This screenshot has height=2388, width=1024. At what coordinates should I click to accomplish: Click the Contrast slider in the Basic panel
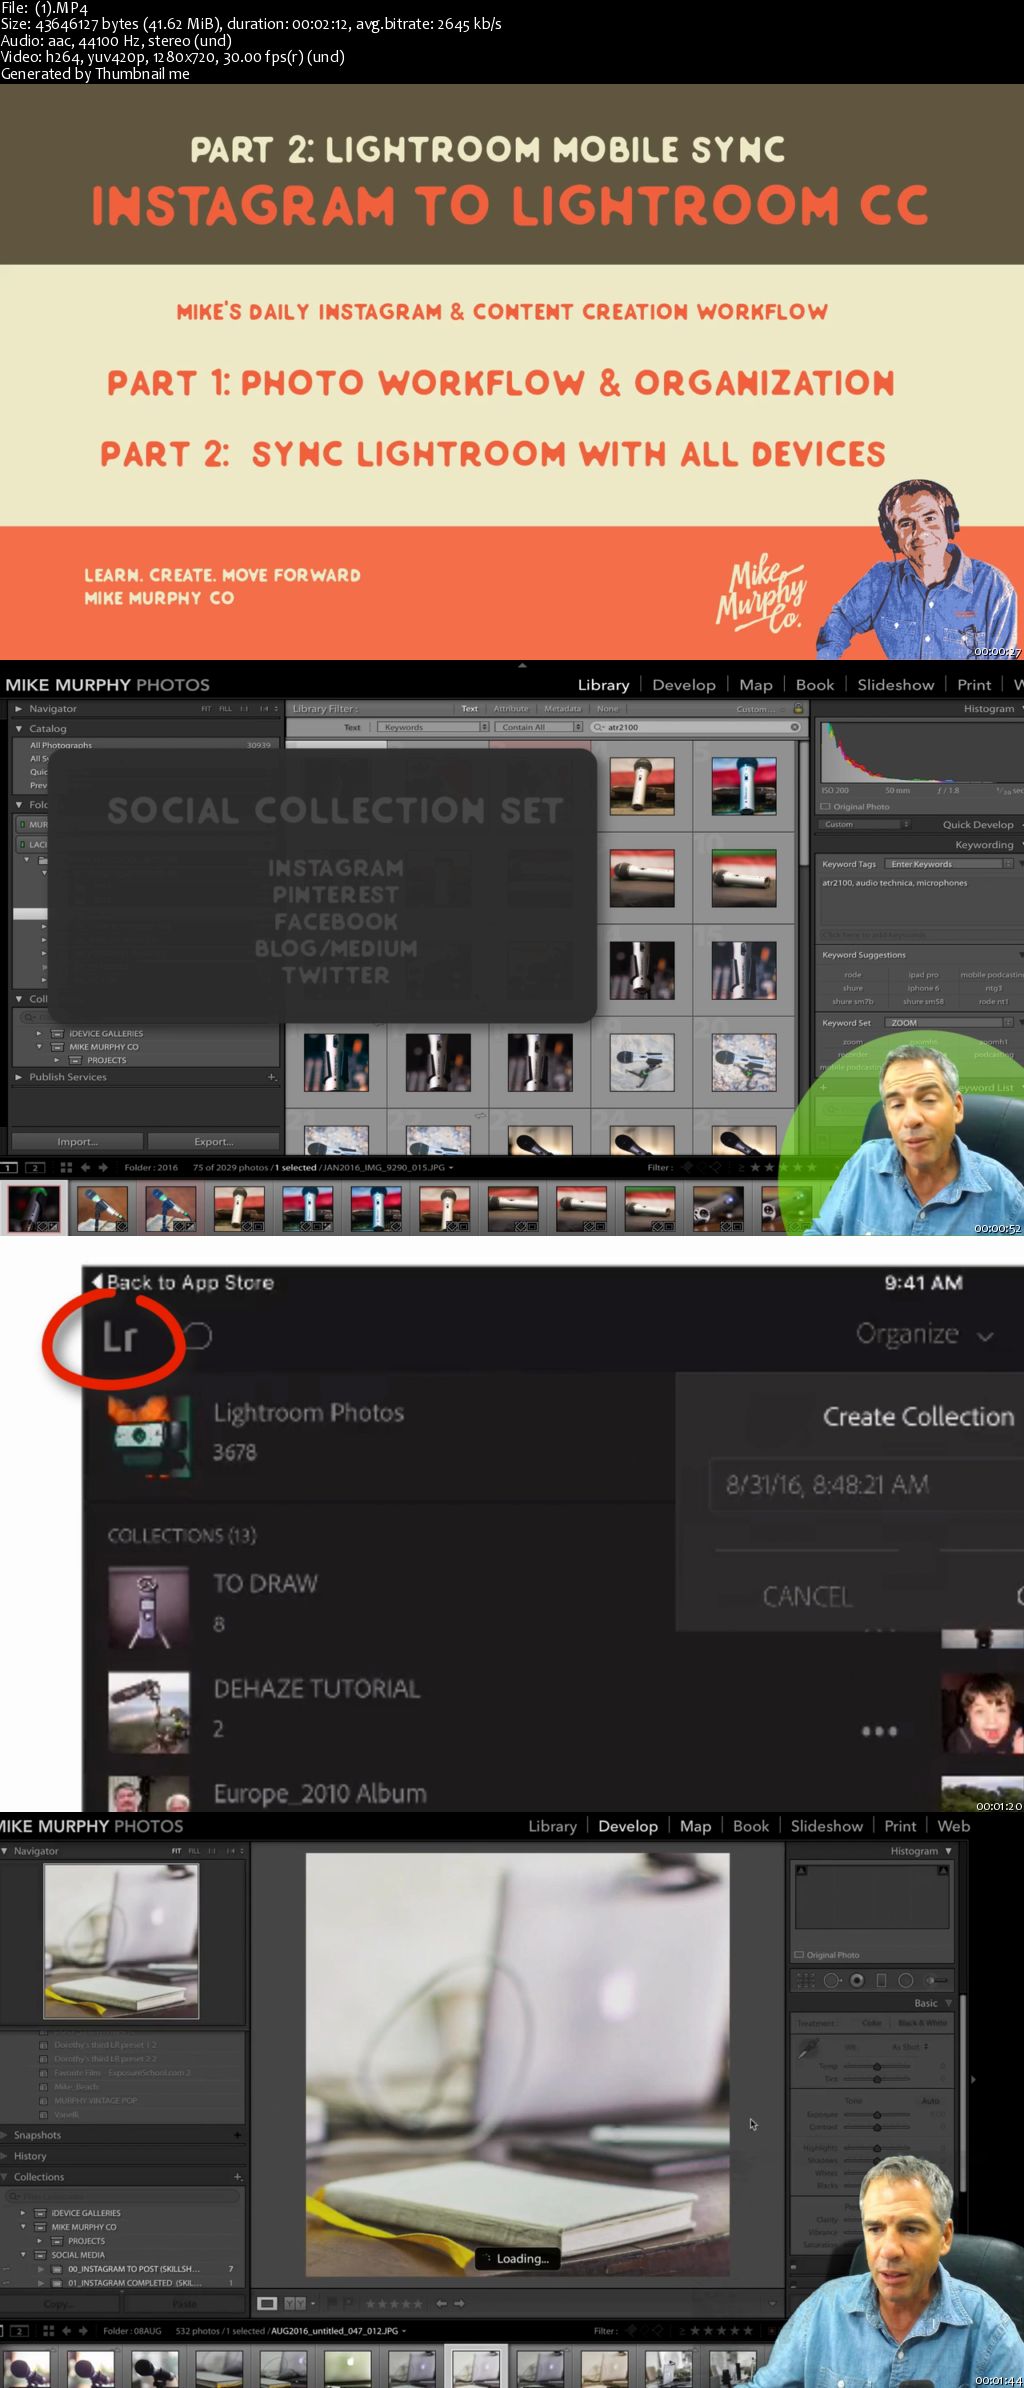[x=877, y=2127]
